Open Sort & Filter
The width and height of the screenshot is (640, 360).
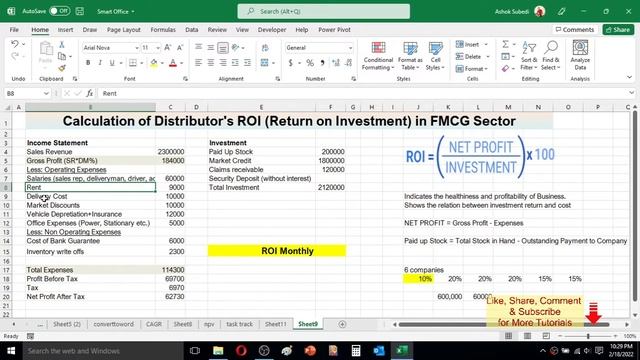(x=529, y=56)
